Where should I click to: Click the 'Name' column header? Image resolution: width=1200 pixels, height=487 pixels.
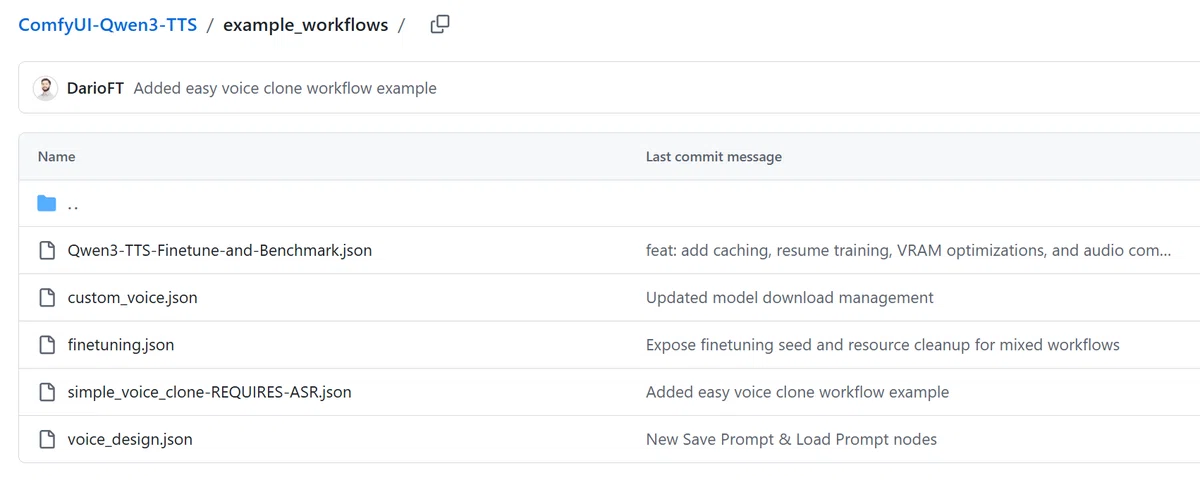point(57,157)
